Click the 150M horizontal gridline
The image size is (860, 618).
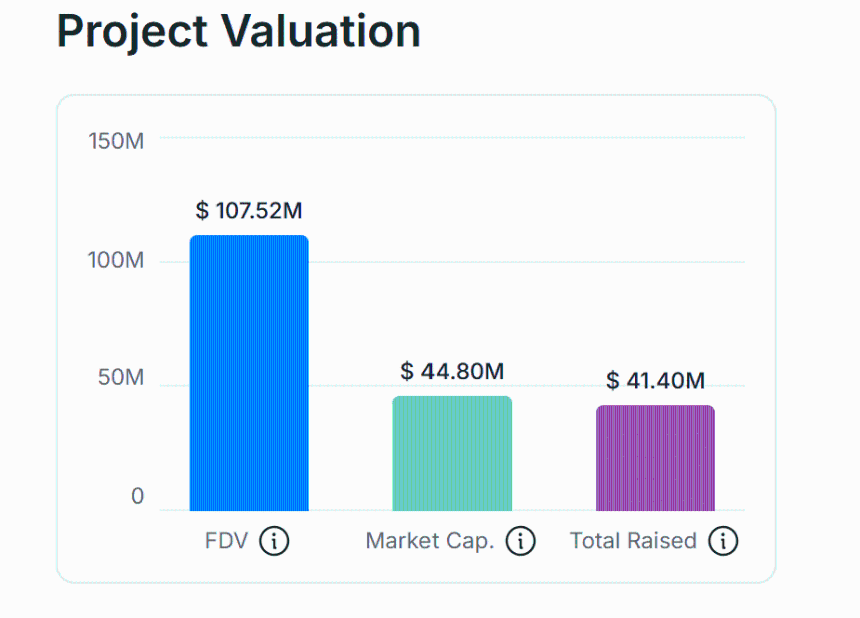(x=452, y=137)
